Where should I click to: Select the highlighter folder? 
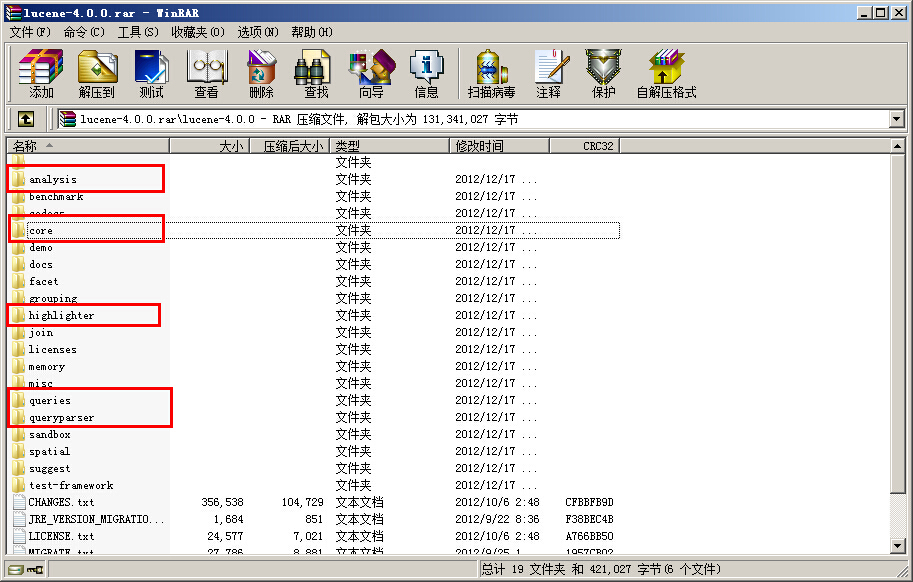click(x=61, y=315)
